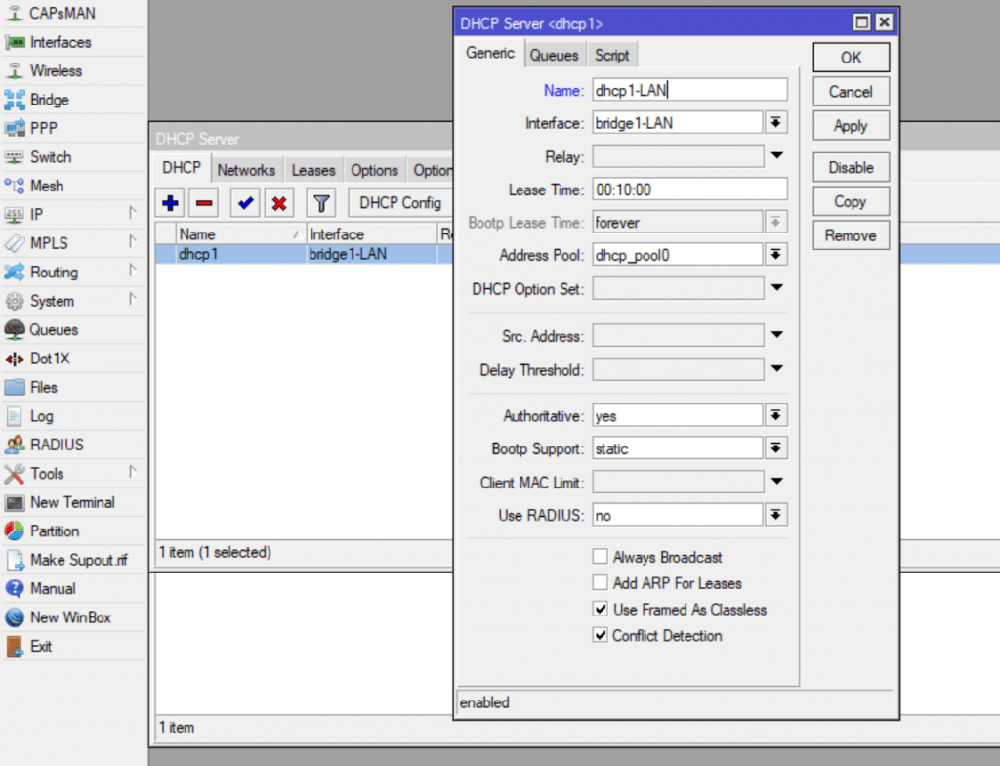Open the Wireless menu icon
The height and width of the screenshot is (766, 1000).
[x=15, y=71]
